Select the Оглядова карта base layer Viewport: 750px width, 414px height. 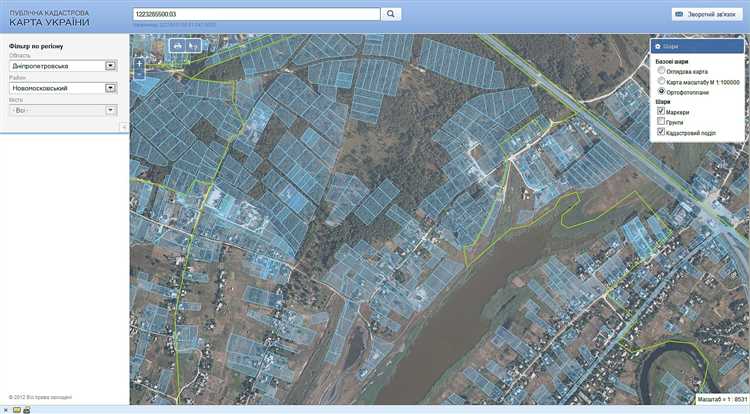point(662,72)
